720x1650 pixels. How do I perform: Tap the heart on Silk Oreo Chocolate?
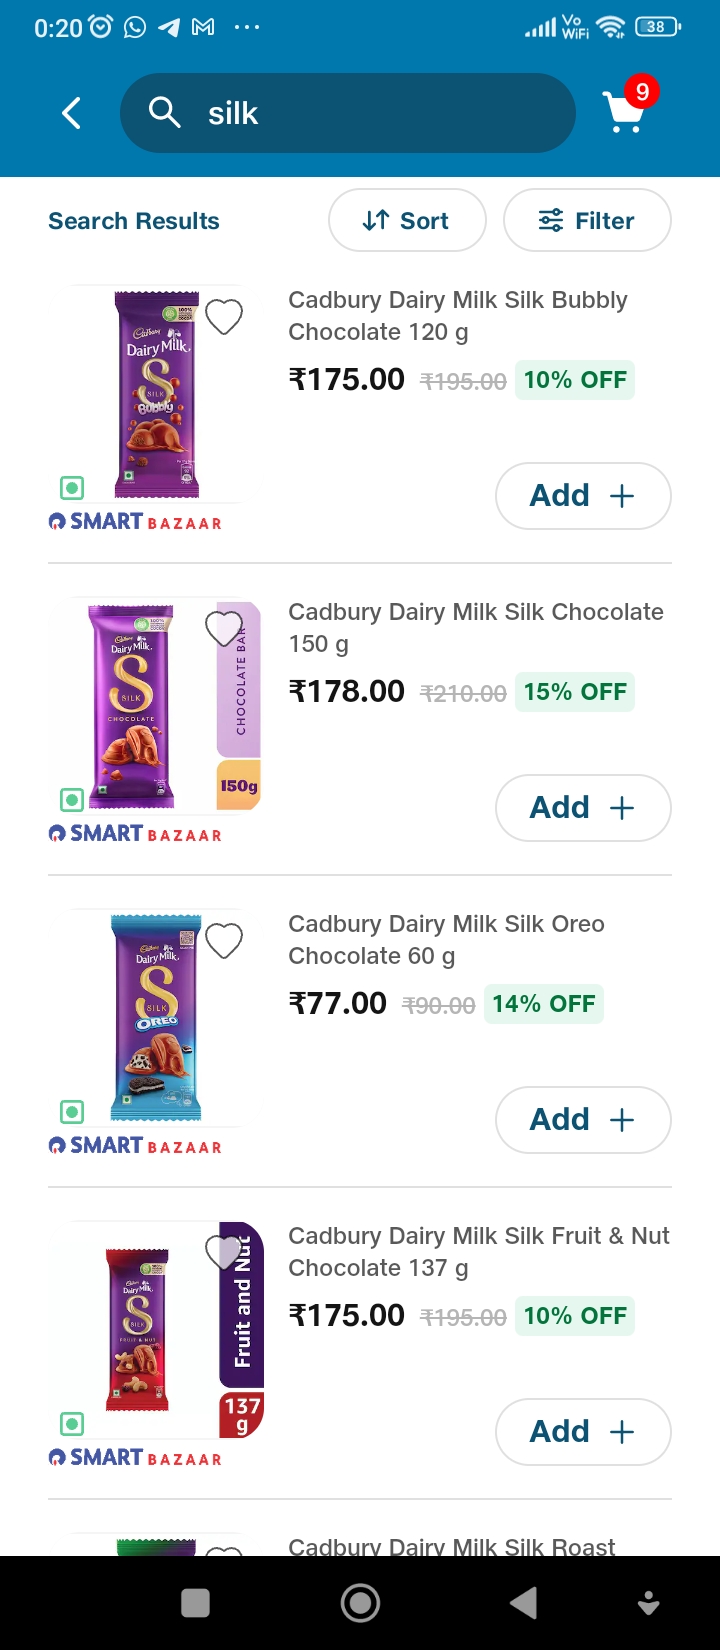pyautogui.click(x=223, y=940)
